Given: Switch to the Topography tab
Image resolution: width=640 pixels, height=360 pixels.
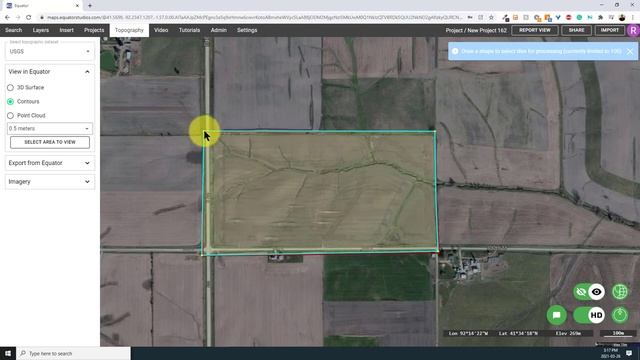Looking at the screenshot, I should (129, 30).
